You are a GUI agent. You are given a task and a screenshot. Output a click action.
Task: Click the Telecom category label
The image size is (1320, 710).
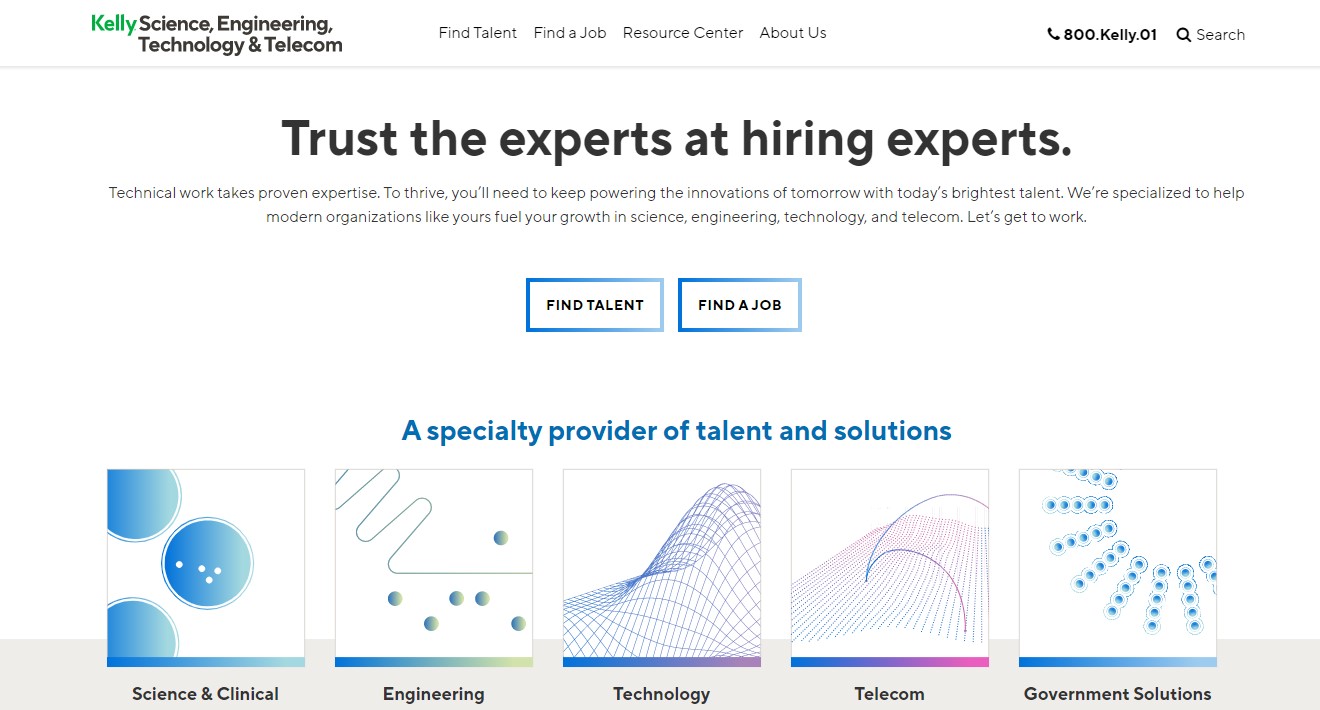(890, 694)
